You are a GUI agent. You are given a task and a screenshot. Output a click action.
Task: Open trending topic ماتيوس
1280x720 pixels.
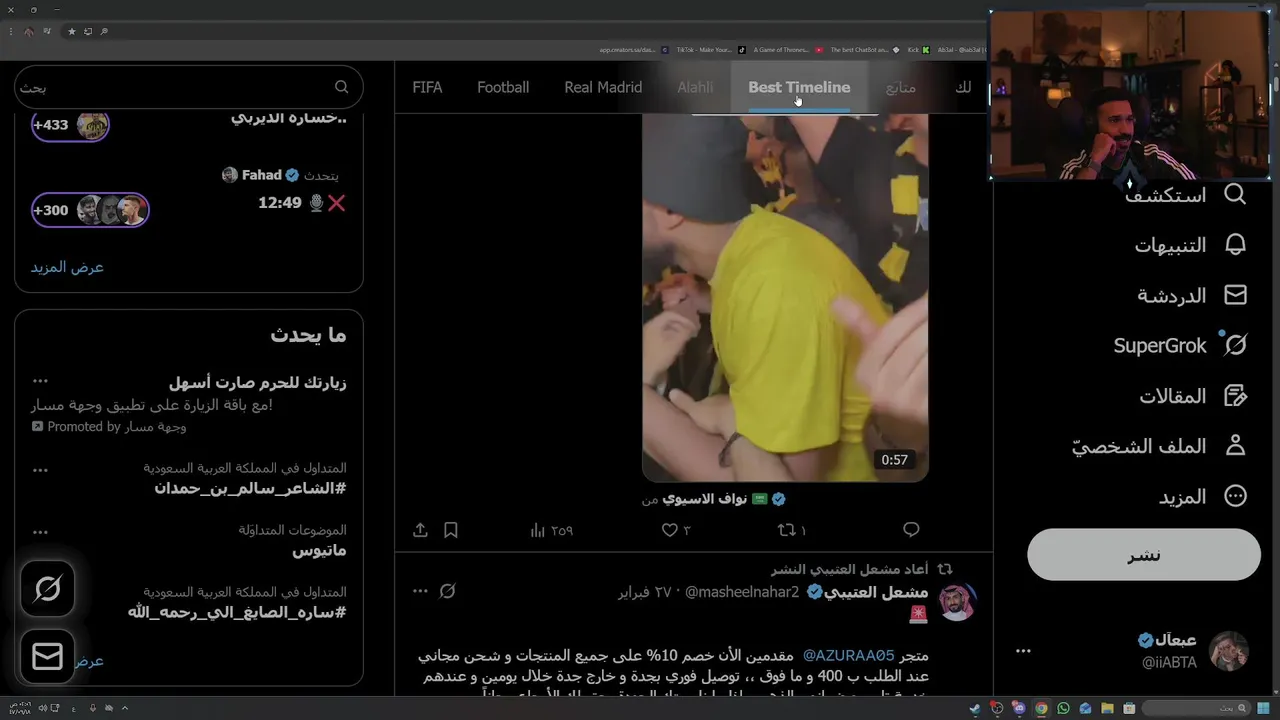coord(319,550)
